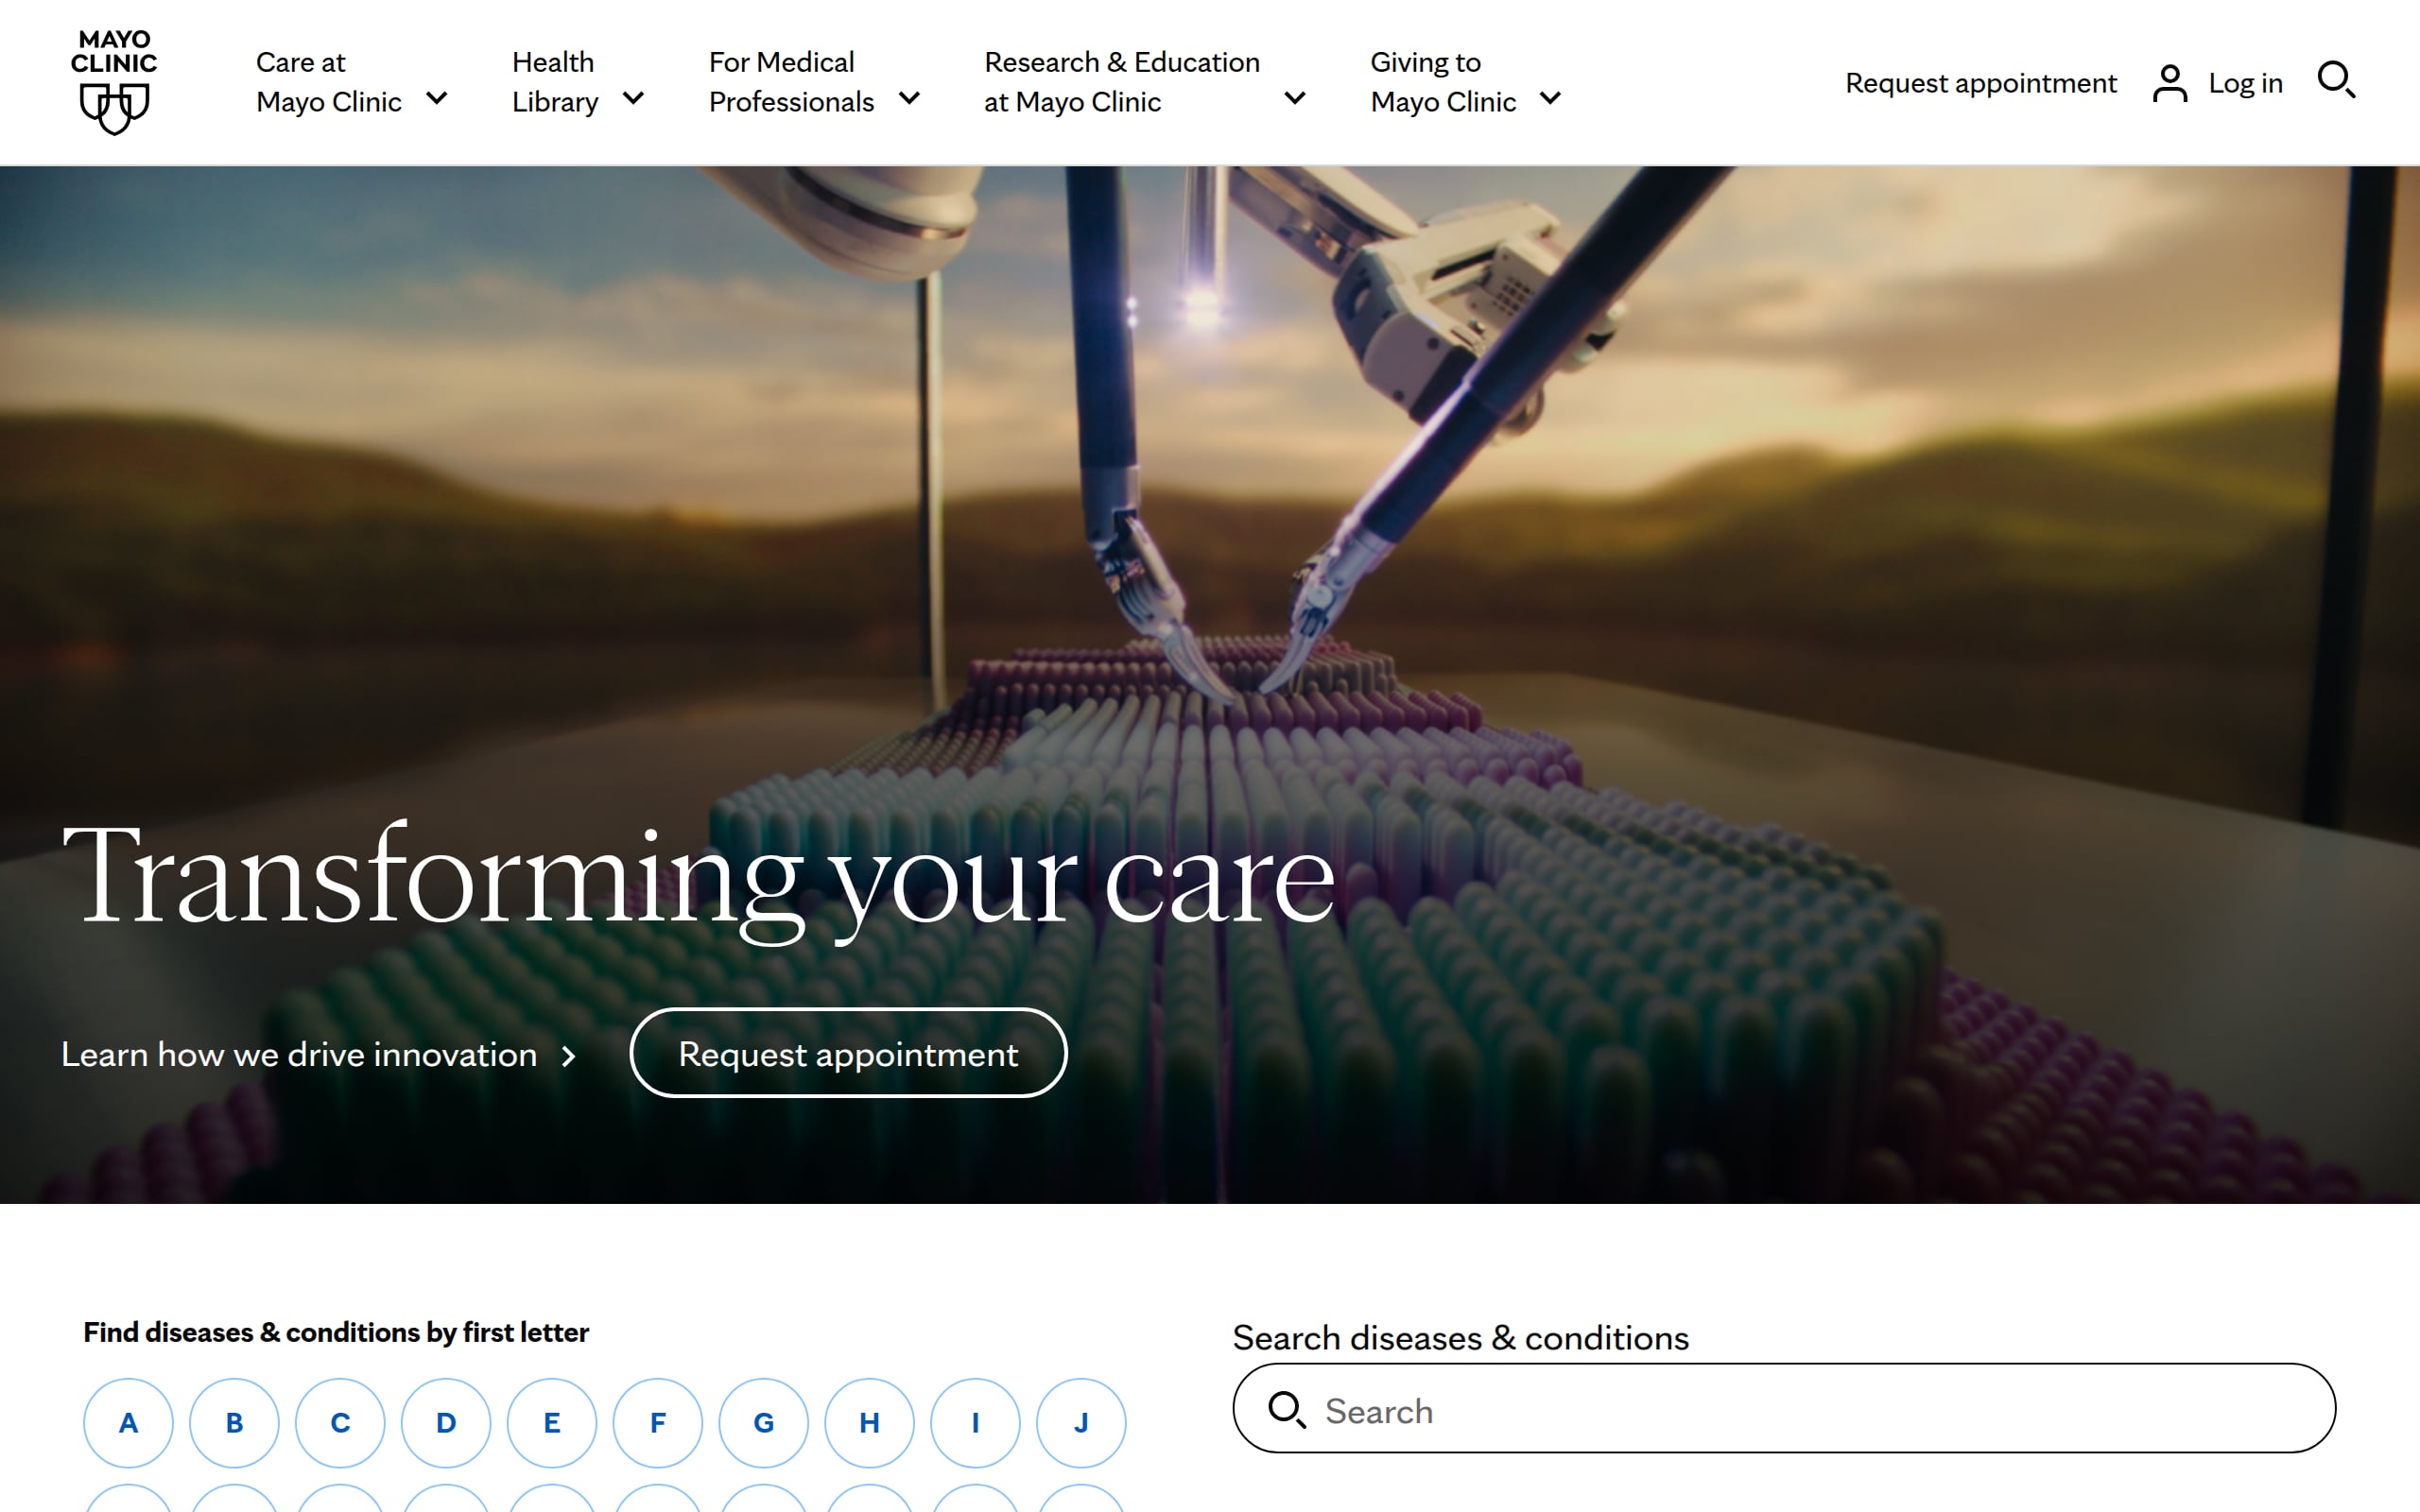Select letter I for diseases and conditions
Screen dimensions: 2420x1512
[975, 1423]
